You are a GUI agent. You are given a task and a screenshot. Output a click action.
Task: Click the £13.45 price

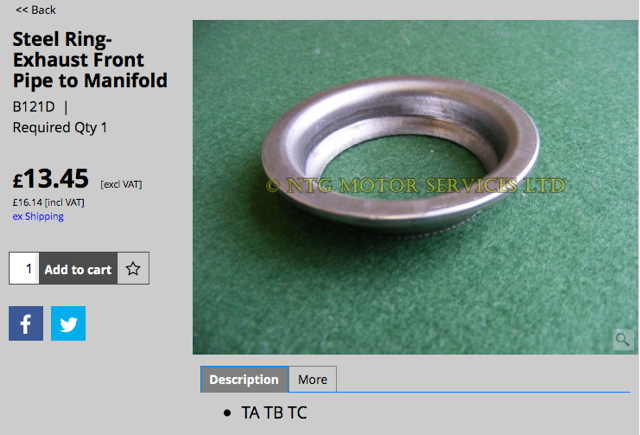(51, 178)
